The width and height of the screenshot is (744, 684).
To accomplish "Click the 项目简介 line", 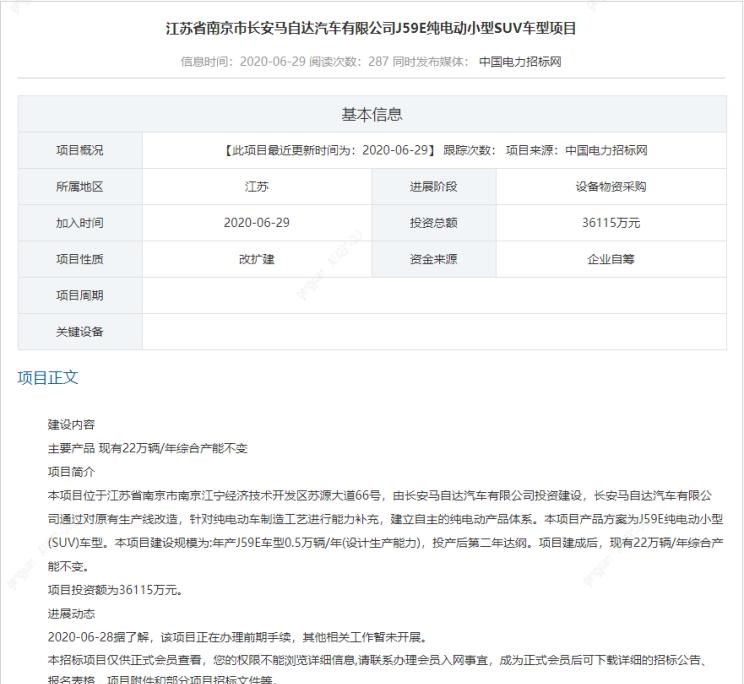I will coord(71,472).
